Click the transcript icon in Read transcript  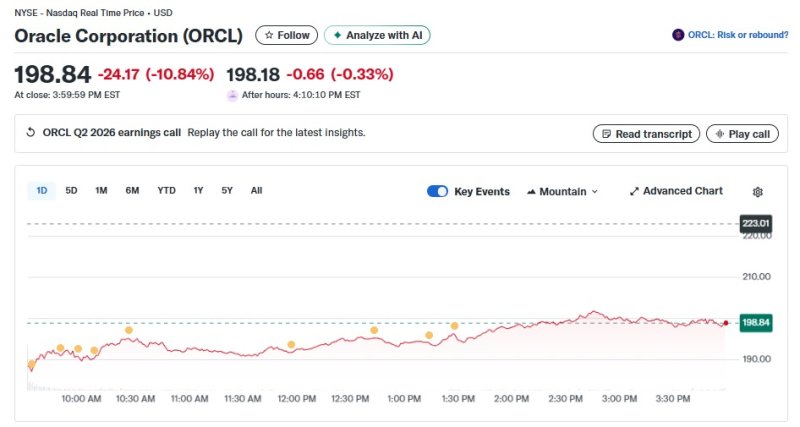(605, 134)
